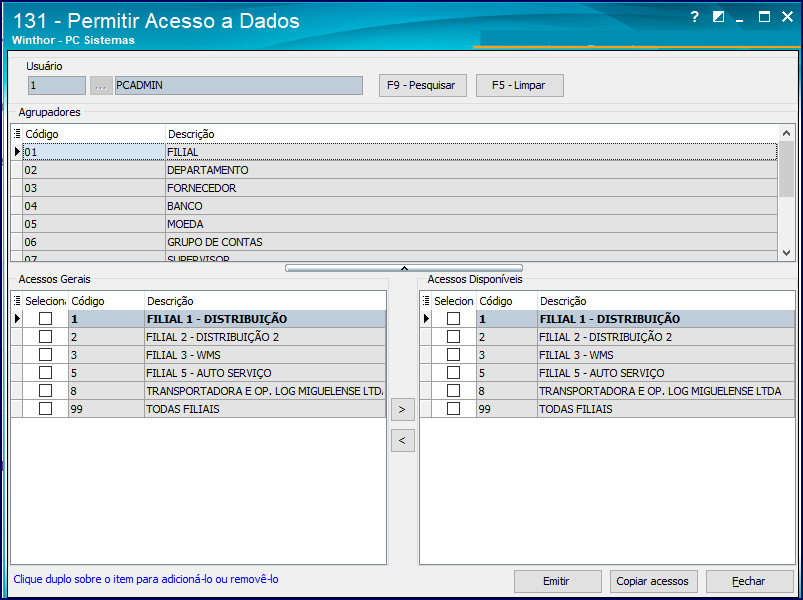Select FILIAL 3 - WMS text in Acessos Gerais
Screen dimensions: 803x600
click(183, 355)
